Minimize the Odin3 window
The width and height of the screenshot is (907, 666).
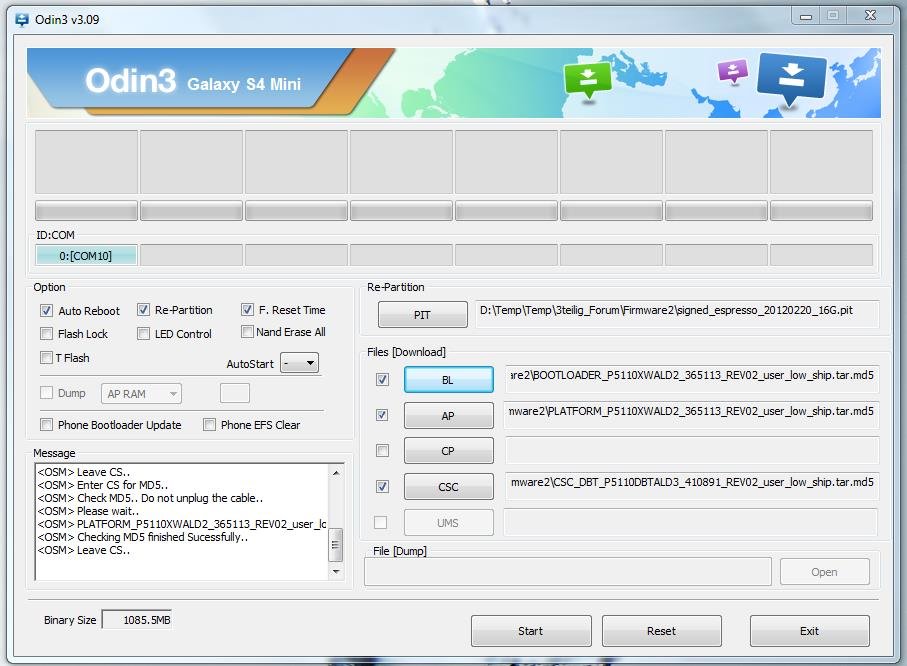coord(806,16)
